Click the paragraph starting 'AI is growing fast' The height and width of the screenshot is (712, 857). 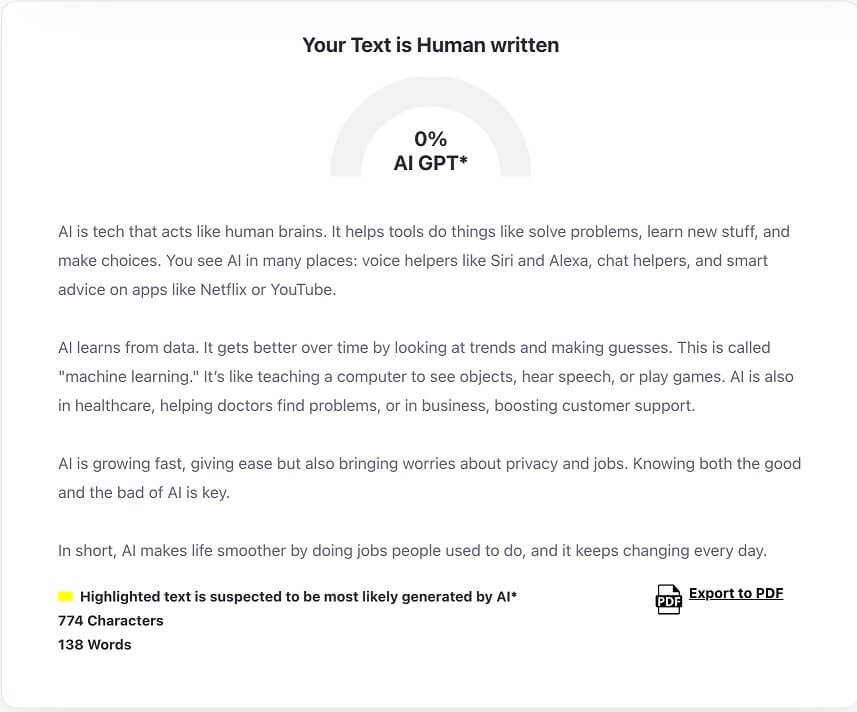429,477
